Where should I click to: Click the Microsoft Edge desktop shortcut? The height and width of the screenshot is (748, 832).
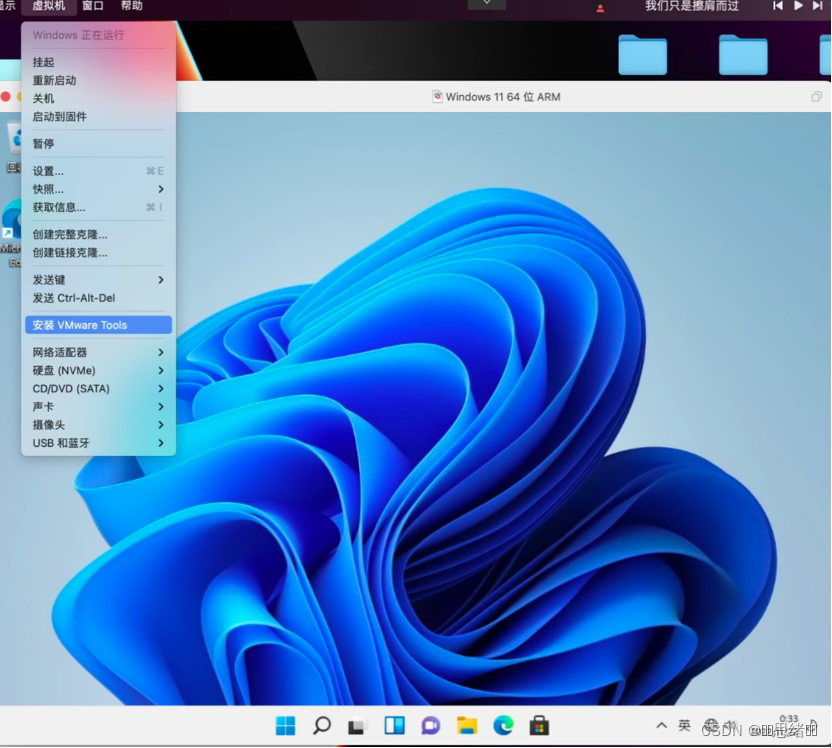click(x=11, y=232)
